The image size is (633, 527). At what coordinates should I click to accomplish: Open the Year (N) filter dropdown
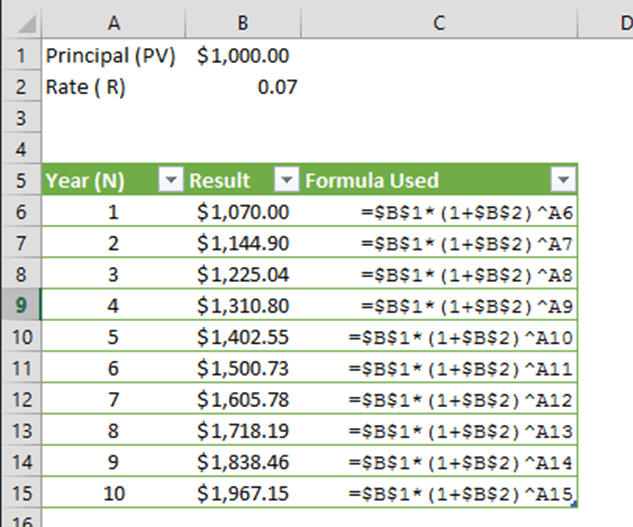[171, 179]
